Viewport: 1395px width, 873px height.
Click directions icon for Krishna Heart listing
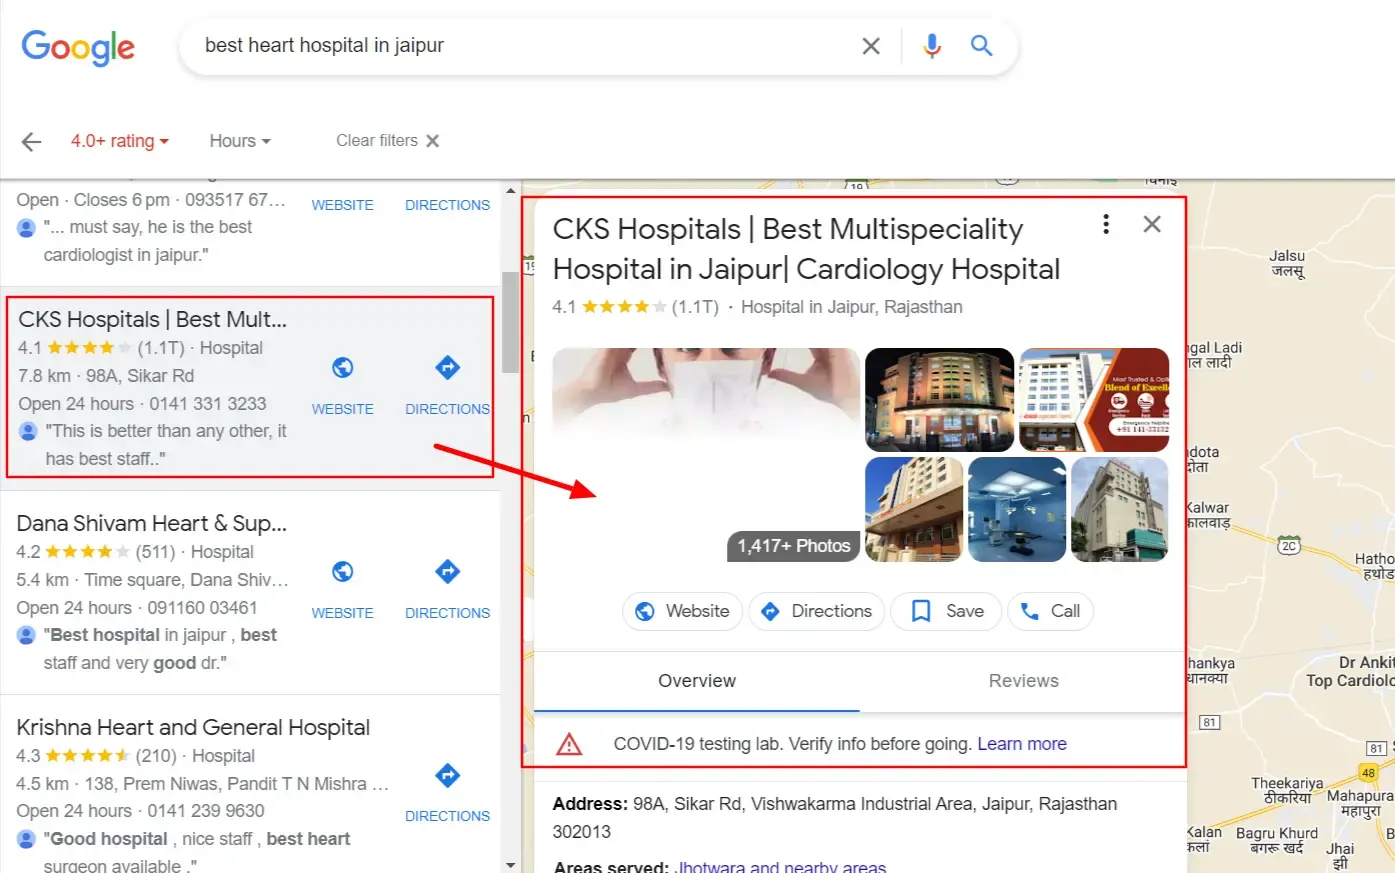pyautogui.click(x=448, y=775)
